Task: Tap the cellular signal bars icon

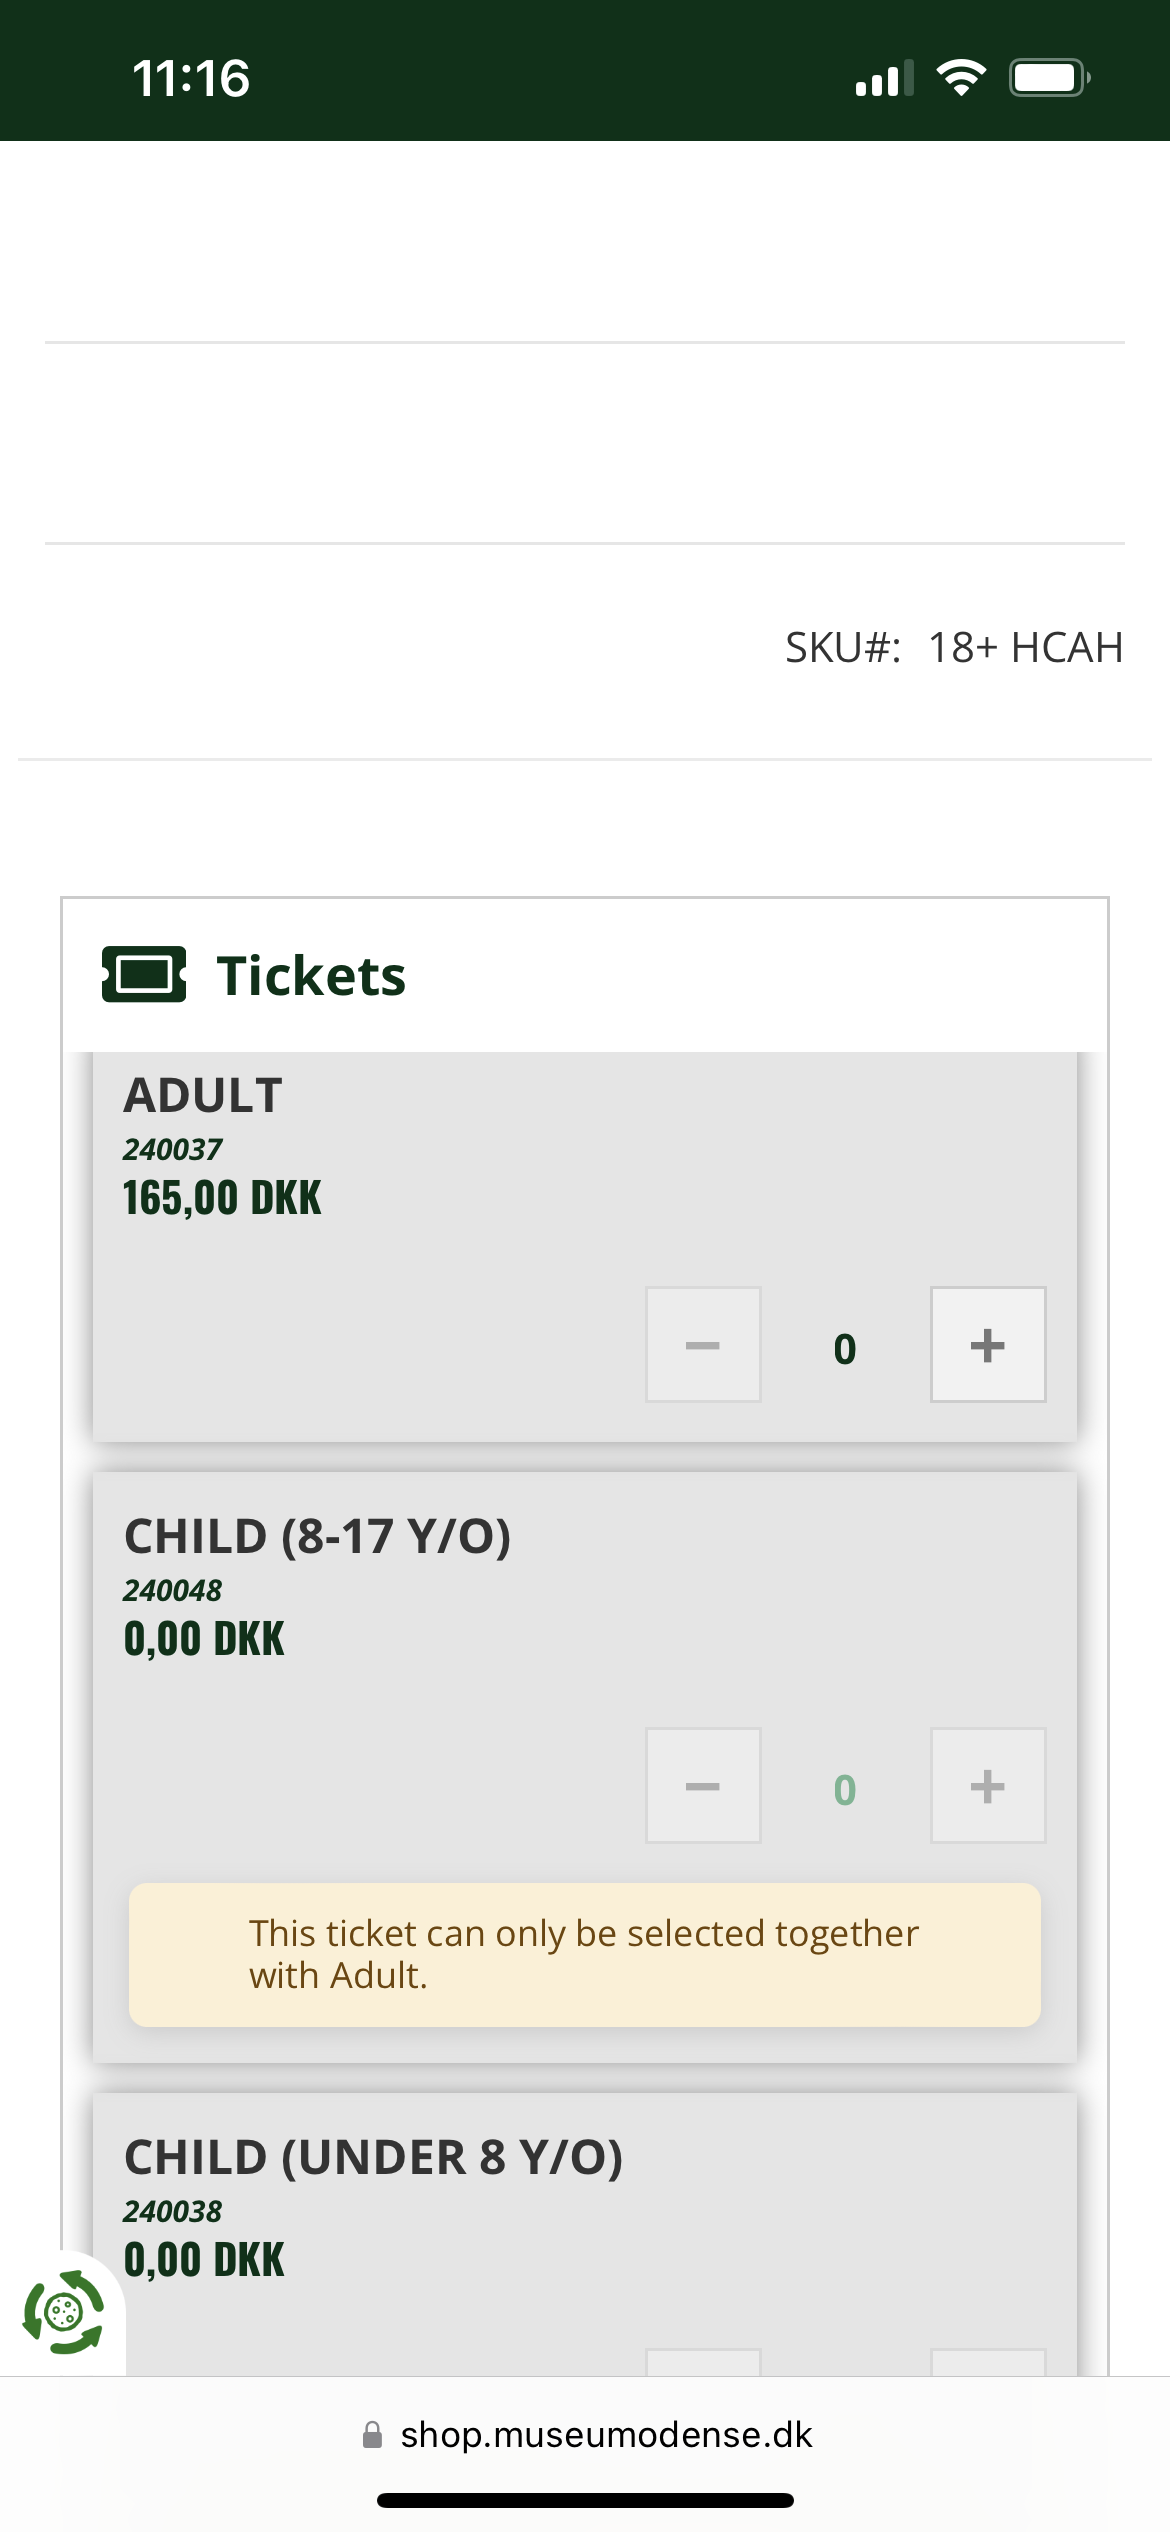Action: [x=884, y=79]
